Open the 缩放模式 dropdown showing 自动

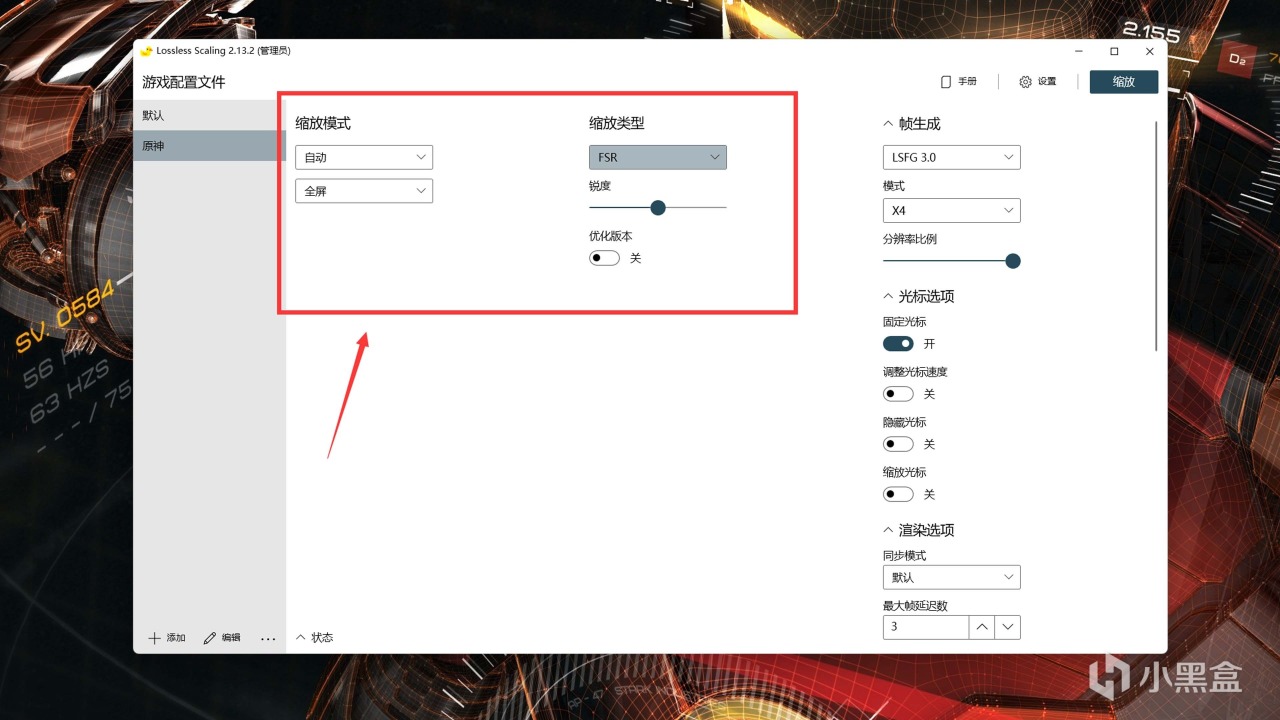click(364, 157)
